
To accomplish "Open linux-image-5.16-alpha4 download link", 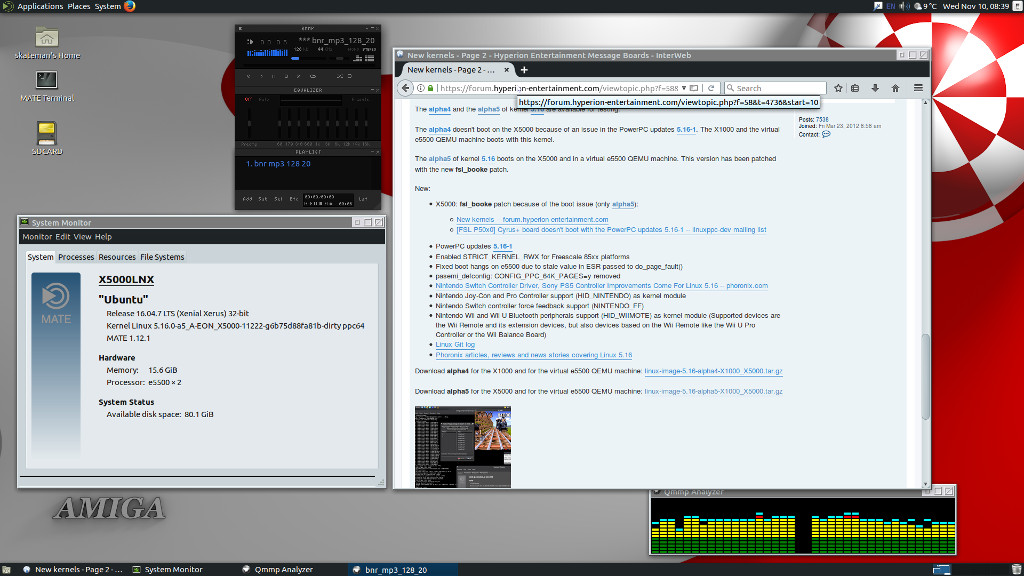I will (x=713, y=371).
